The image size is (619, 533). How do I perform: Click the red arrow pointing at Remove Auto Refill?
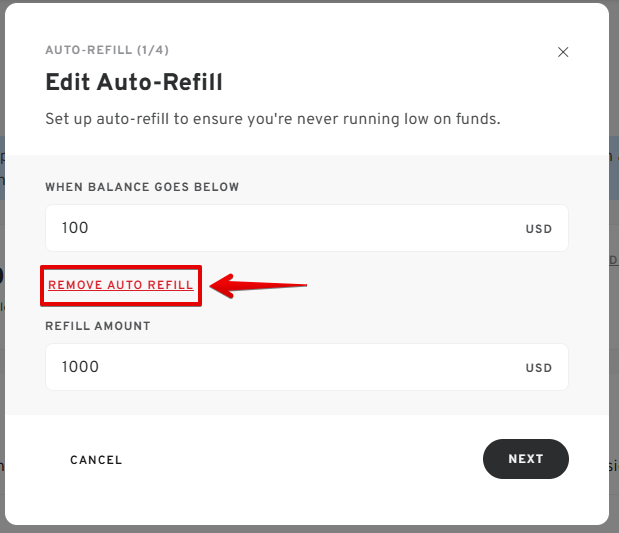pyautogui.click(x=258, y=286)
